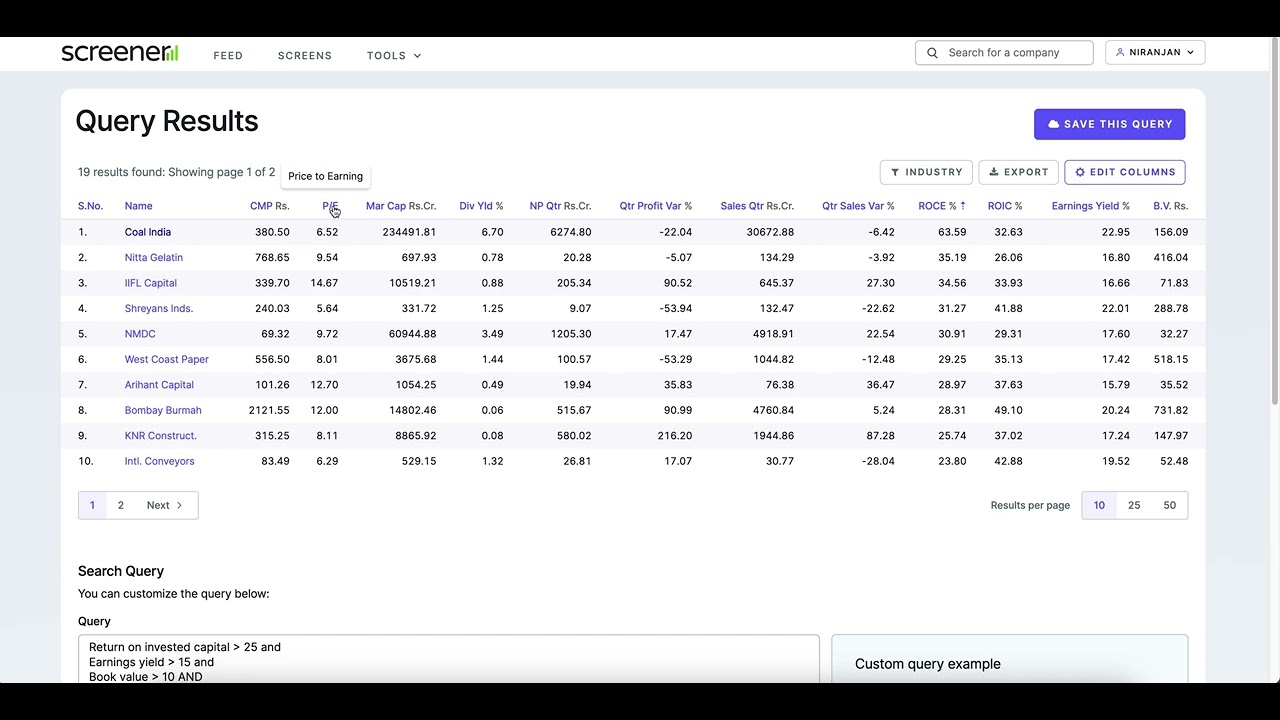Filter results by Industry
This screenshot has width=1280, height=720.
(x=926, y=172)
